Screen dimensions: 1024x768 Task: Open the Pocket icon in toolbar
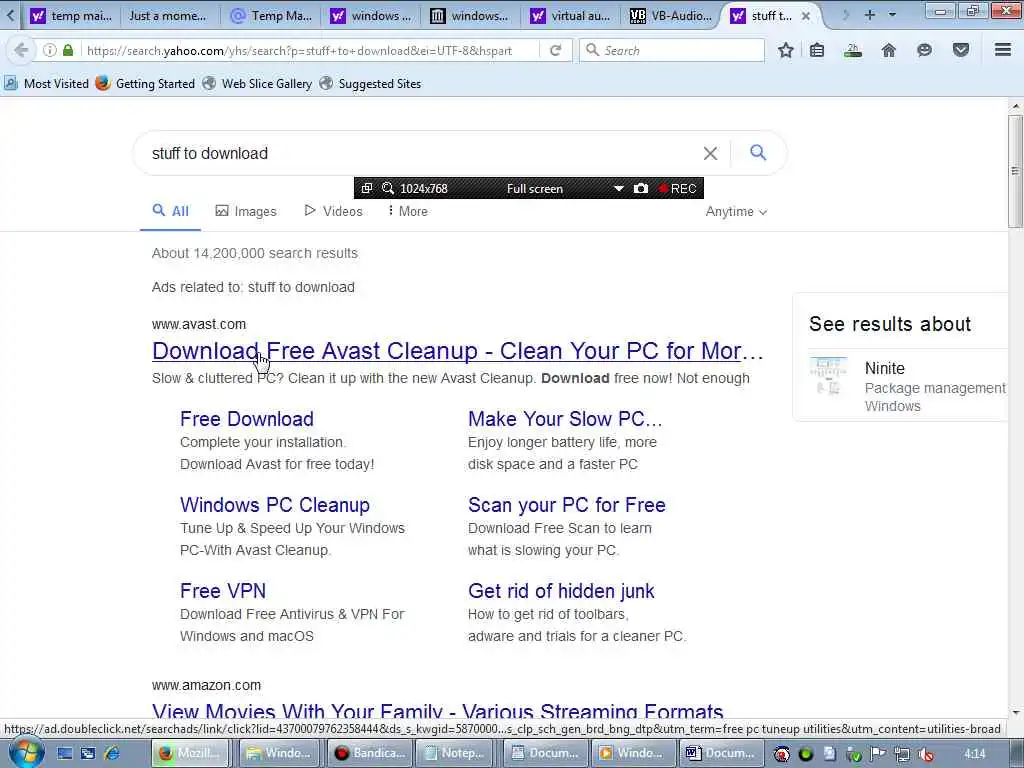click(x=961, y=50)
